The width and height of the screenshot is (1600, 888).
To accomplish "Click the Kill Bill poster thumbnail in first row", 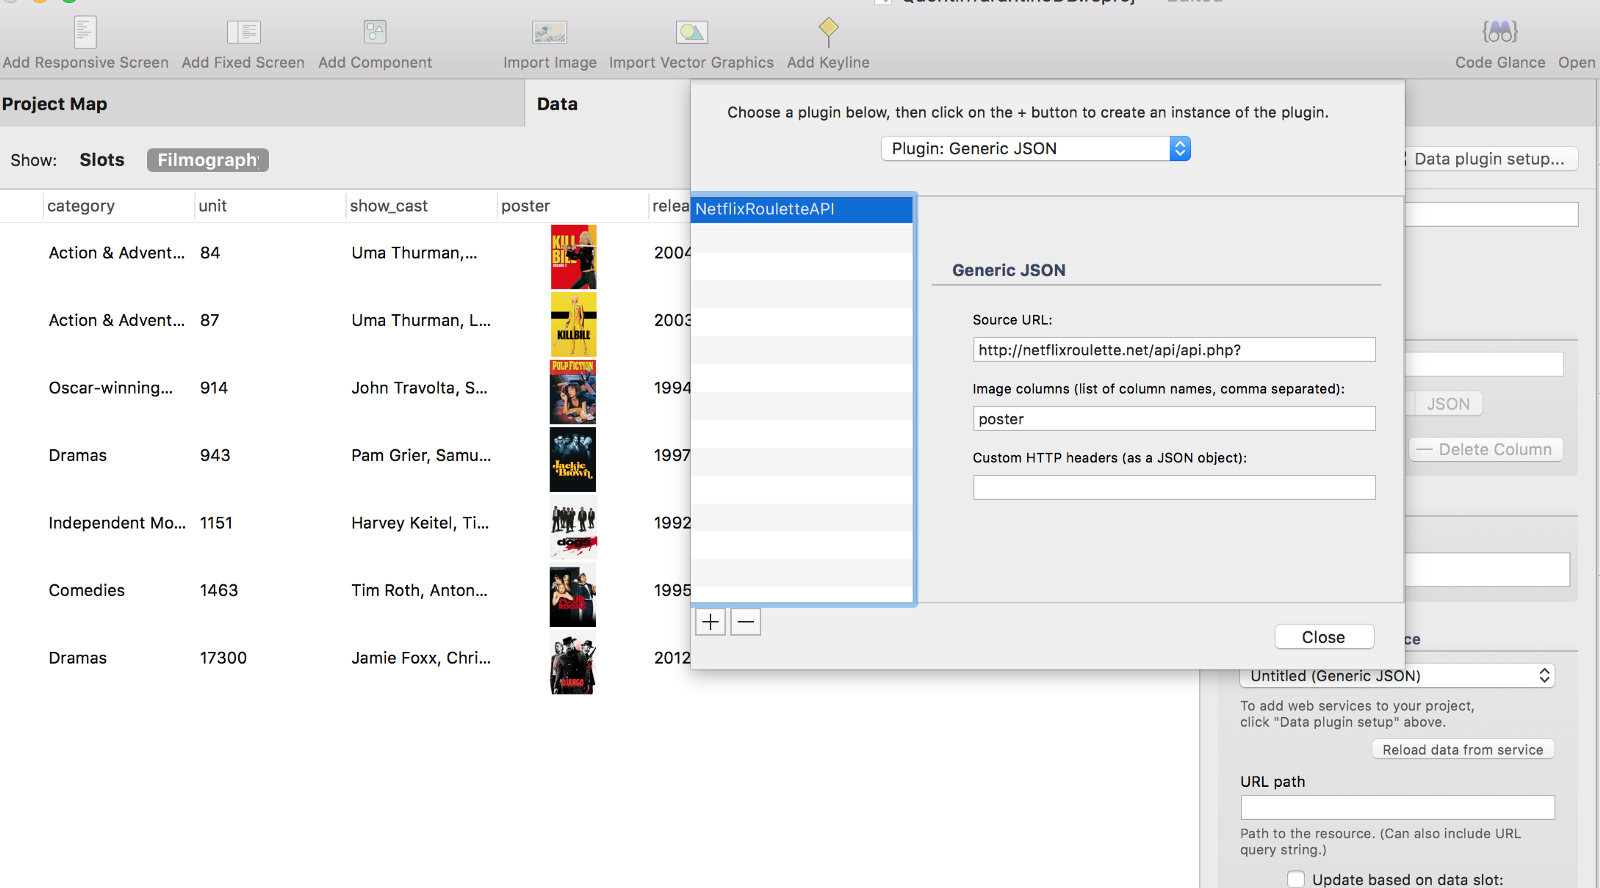I will 573,257.
